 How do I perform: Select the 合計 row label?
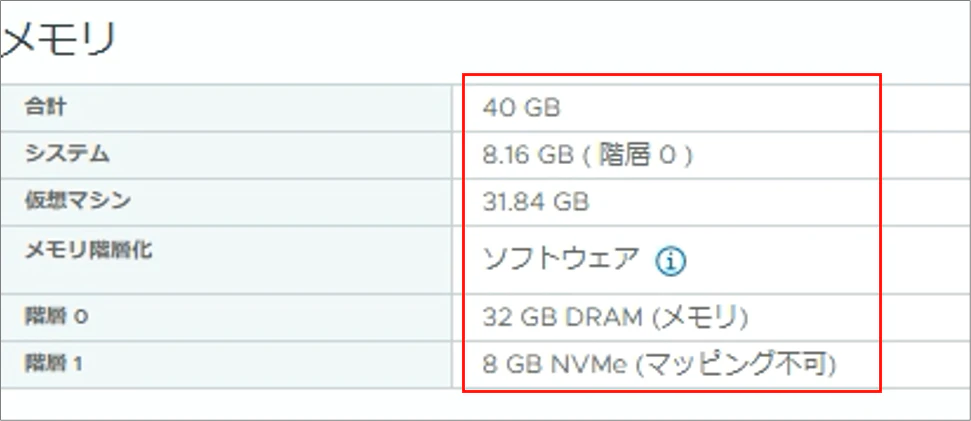45,106
